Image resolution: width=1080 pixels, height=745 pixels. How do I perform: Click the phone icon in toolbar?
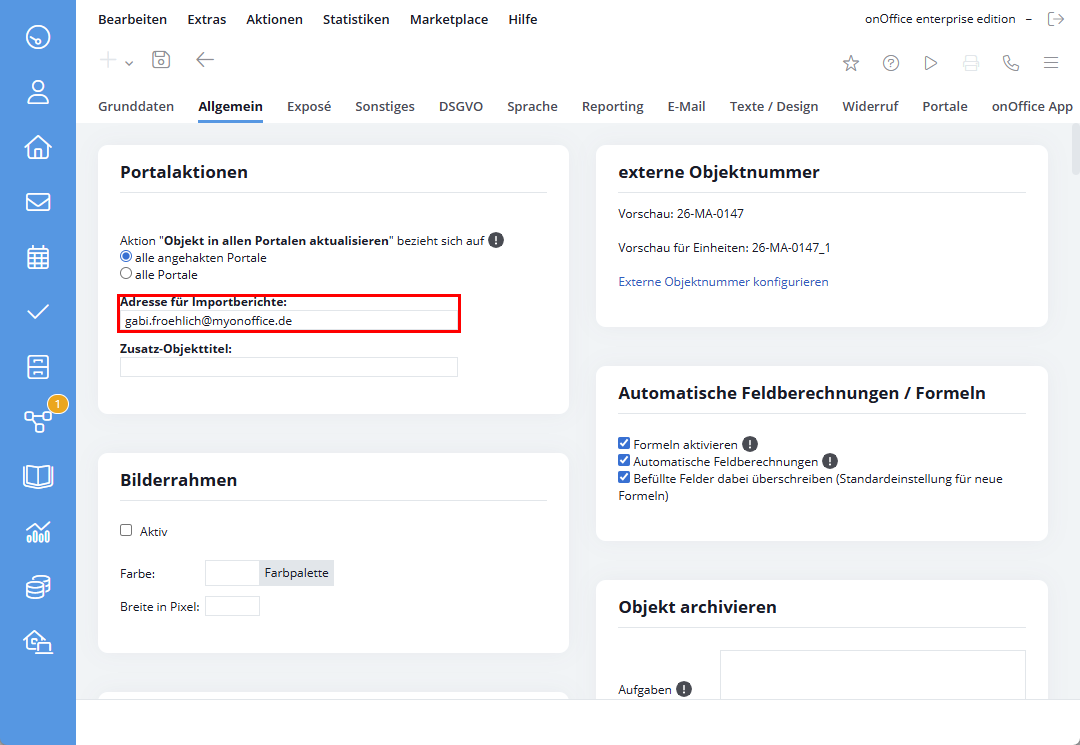click(x=1011, y=63)
